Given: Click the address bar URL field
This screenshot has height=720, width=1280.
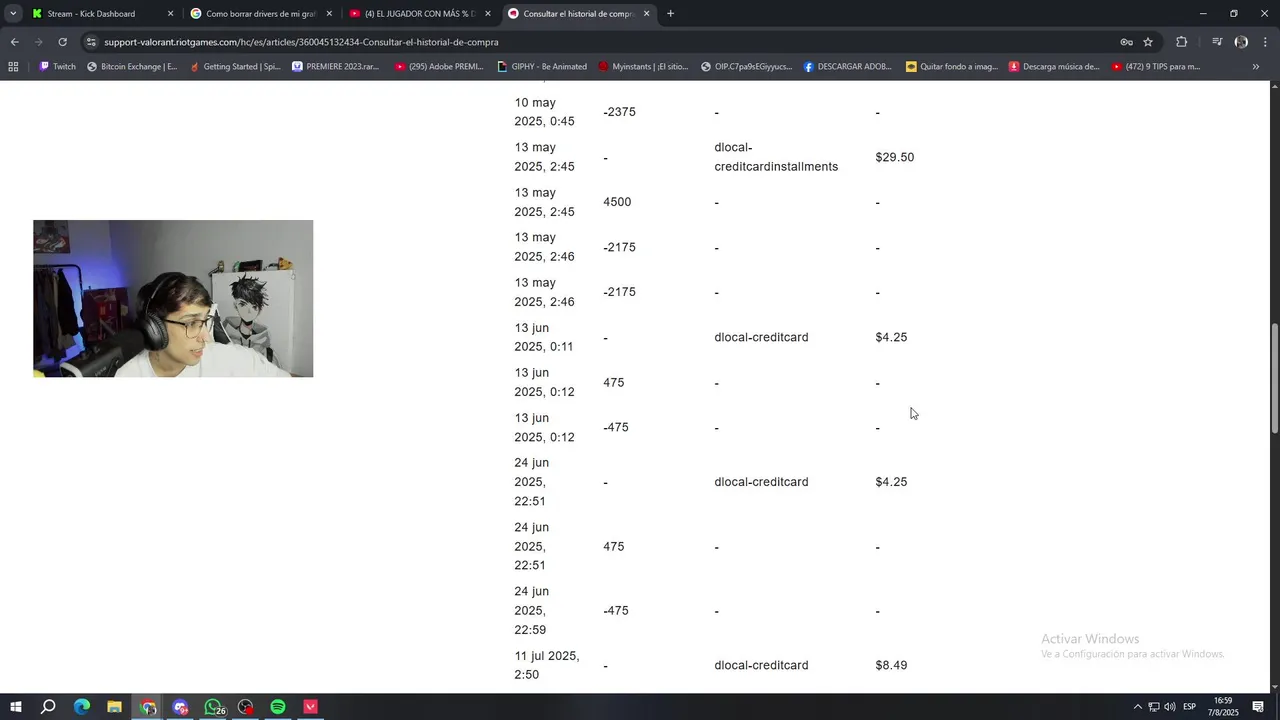Looking at the screenshot, I should tap(600, 42).
